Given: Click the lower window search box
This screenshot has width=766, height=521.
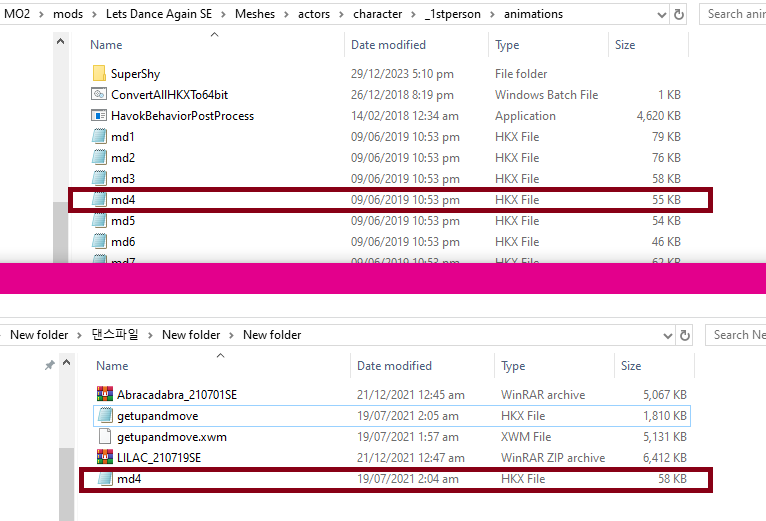Looking at the screenshot, I should 736,335.
